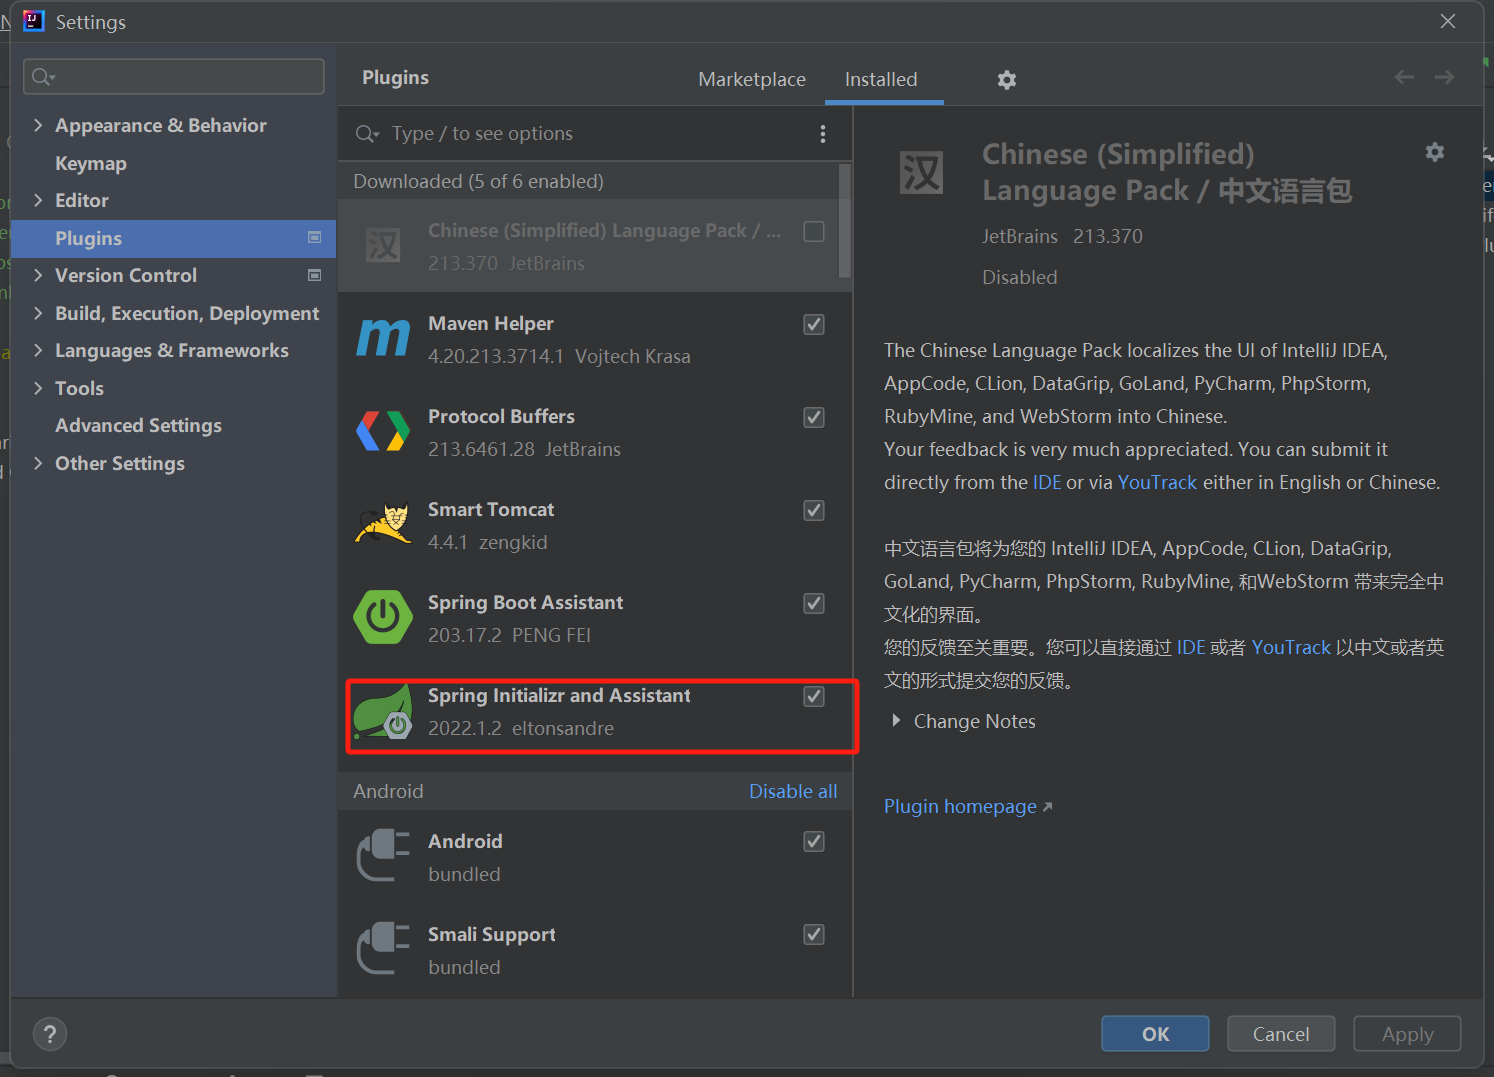Open the YouTrack link in the Chinese description

pos(1291,647)
